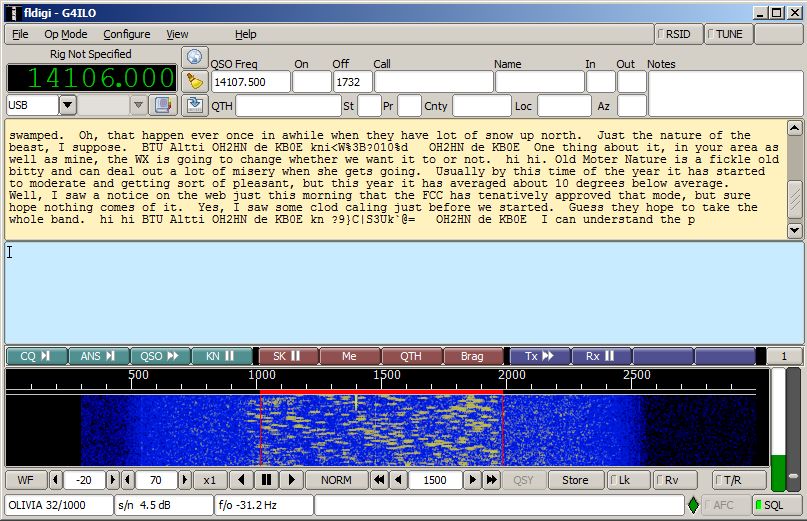The width and height of the screenshot is (807, 521).
Task: Slide the waterfall display to the right
Action: click(291, 480)
